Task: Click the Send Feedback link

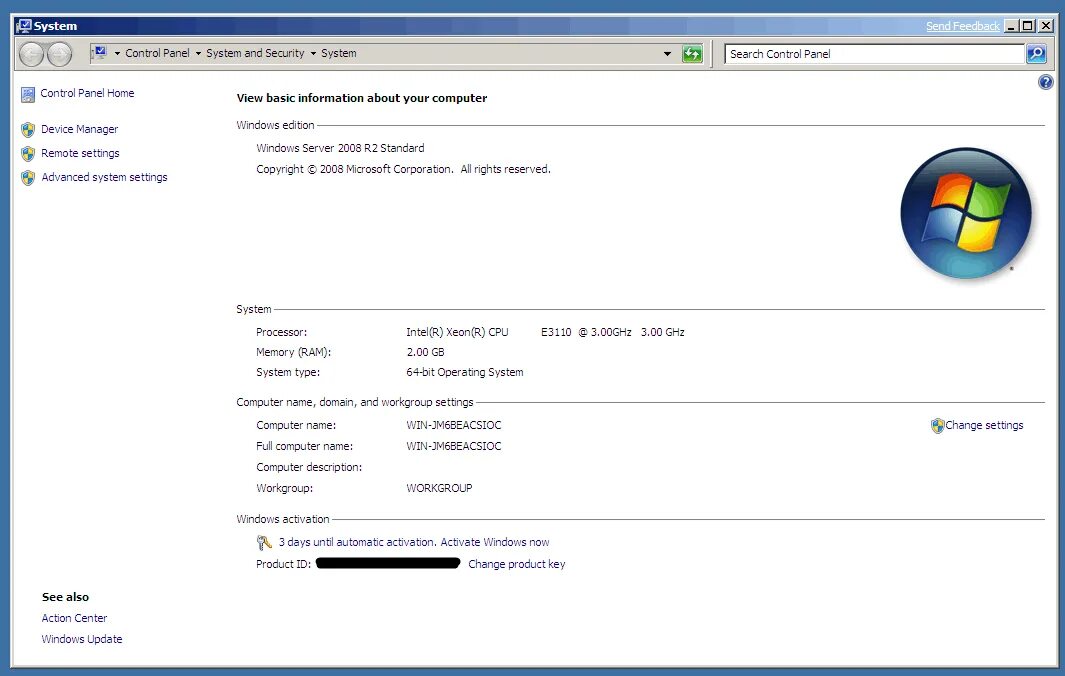Action: (962, 26)
